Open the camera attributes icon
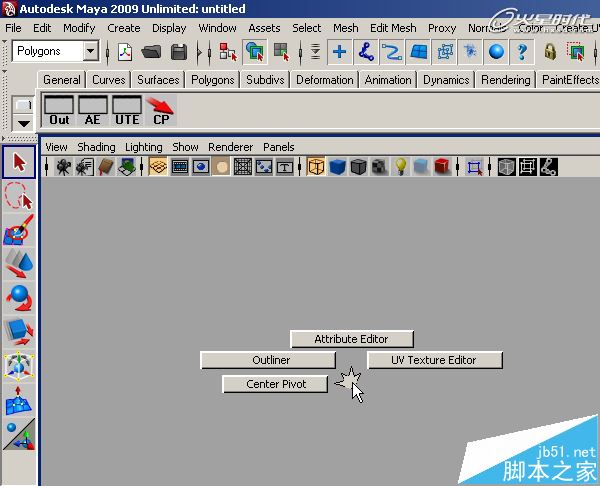The height and width of the screenshot is (486, 600). (85, 167)
